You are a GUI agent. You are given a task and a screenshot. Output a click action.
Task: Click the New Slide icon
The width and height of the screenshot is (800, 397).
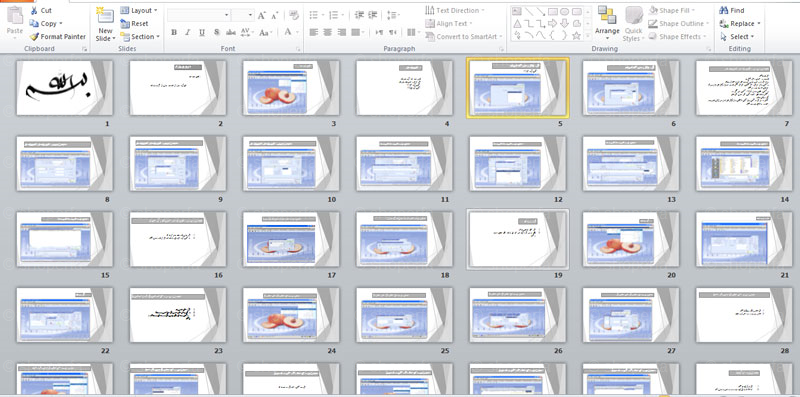click(105, 16)
